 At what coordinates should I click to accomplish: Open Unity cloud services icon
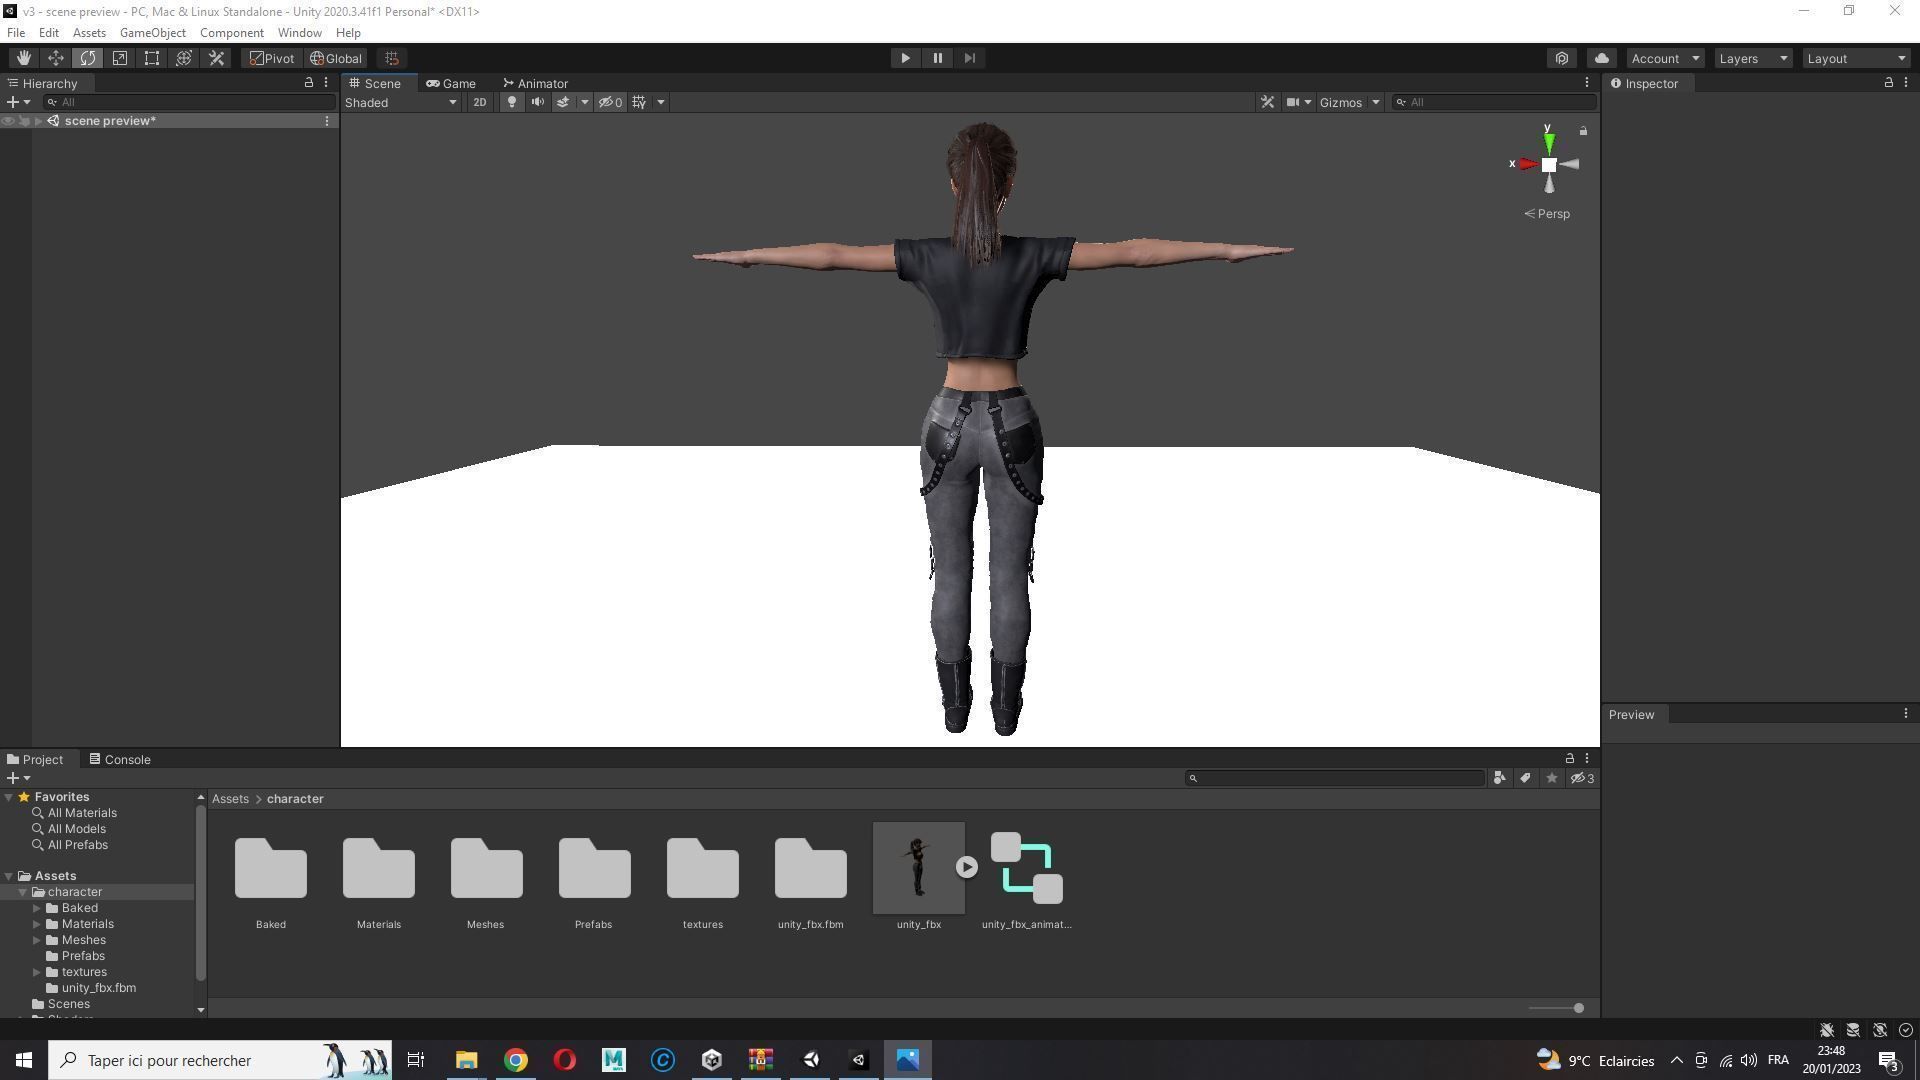[x=1602, y=58]
